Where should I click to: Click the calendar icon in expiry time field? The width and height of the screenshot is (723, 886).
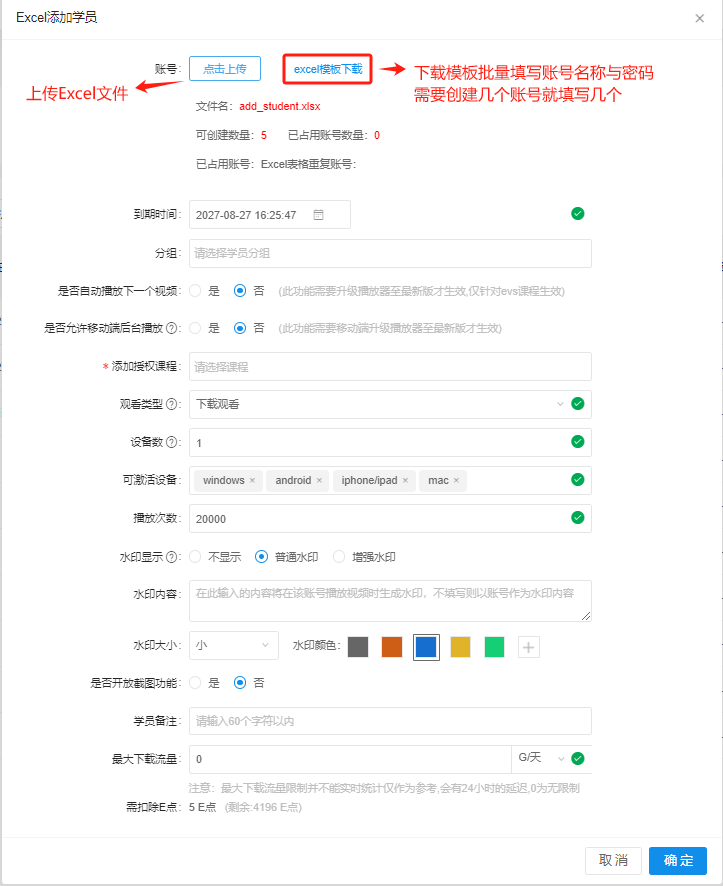click(318, 215)
